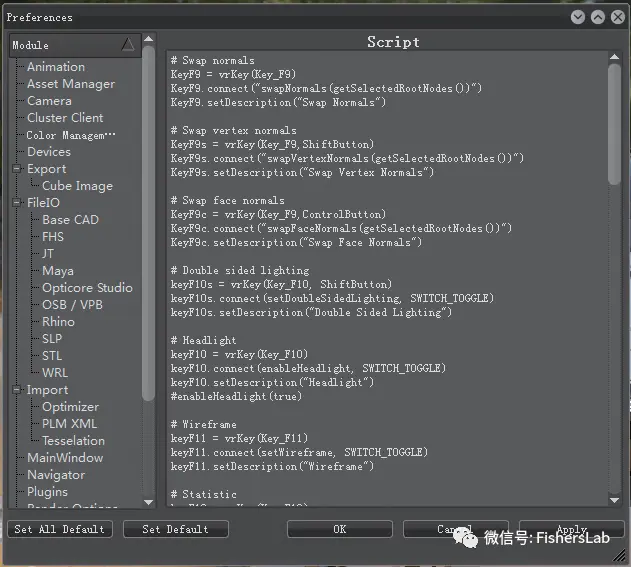Click the Apply button
This screenshot has height=567, width=631.
coord(572,529)
